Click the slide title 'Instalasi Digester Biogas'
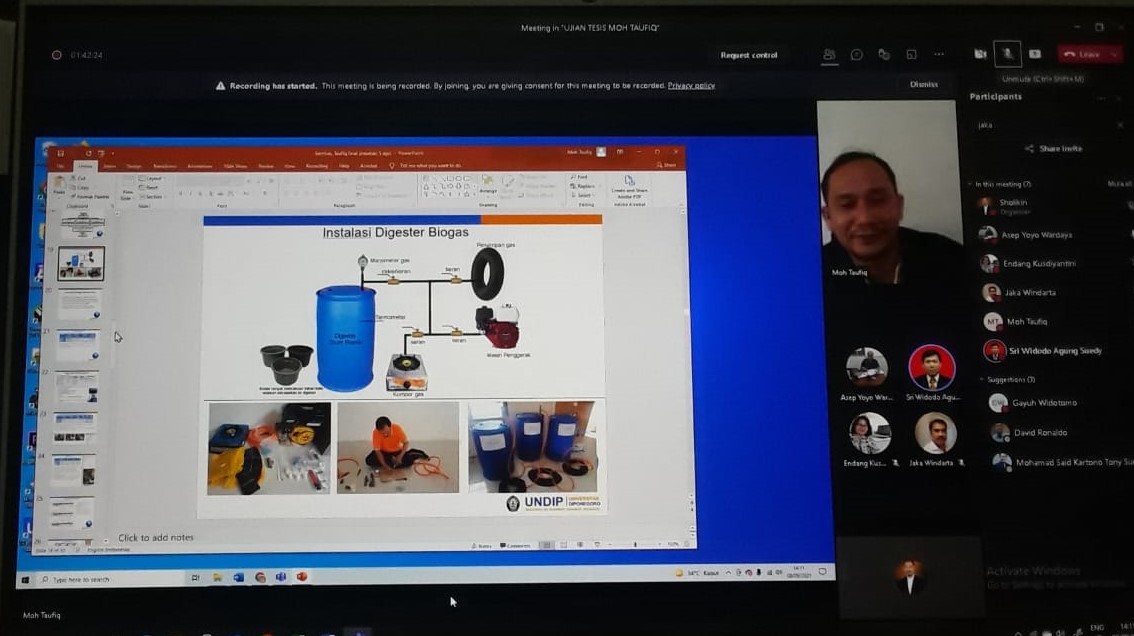Screen dimensions: 1134x636 pos(395,232)
